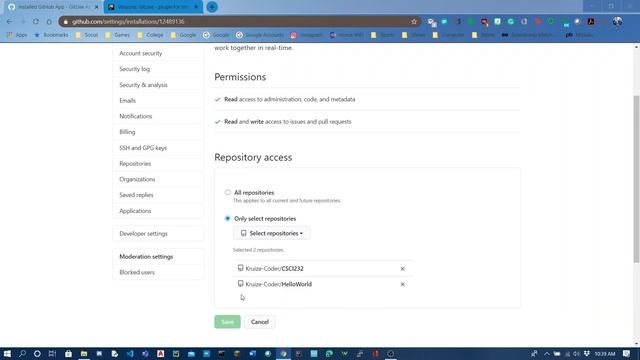Click the "Repository access" heading
Image resolution: width=640 pixels, height=360 pixels.
pyautogui.click(x=253, y=157)
